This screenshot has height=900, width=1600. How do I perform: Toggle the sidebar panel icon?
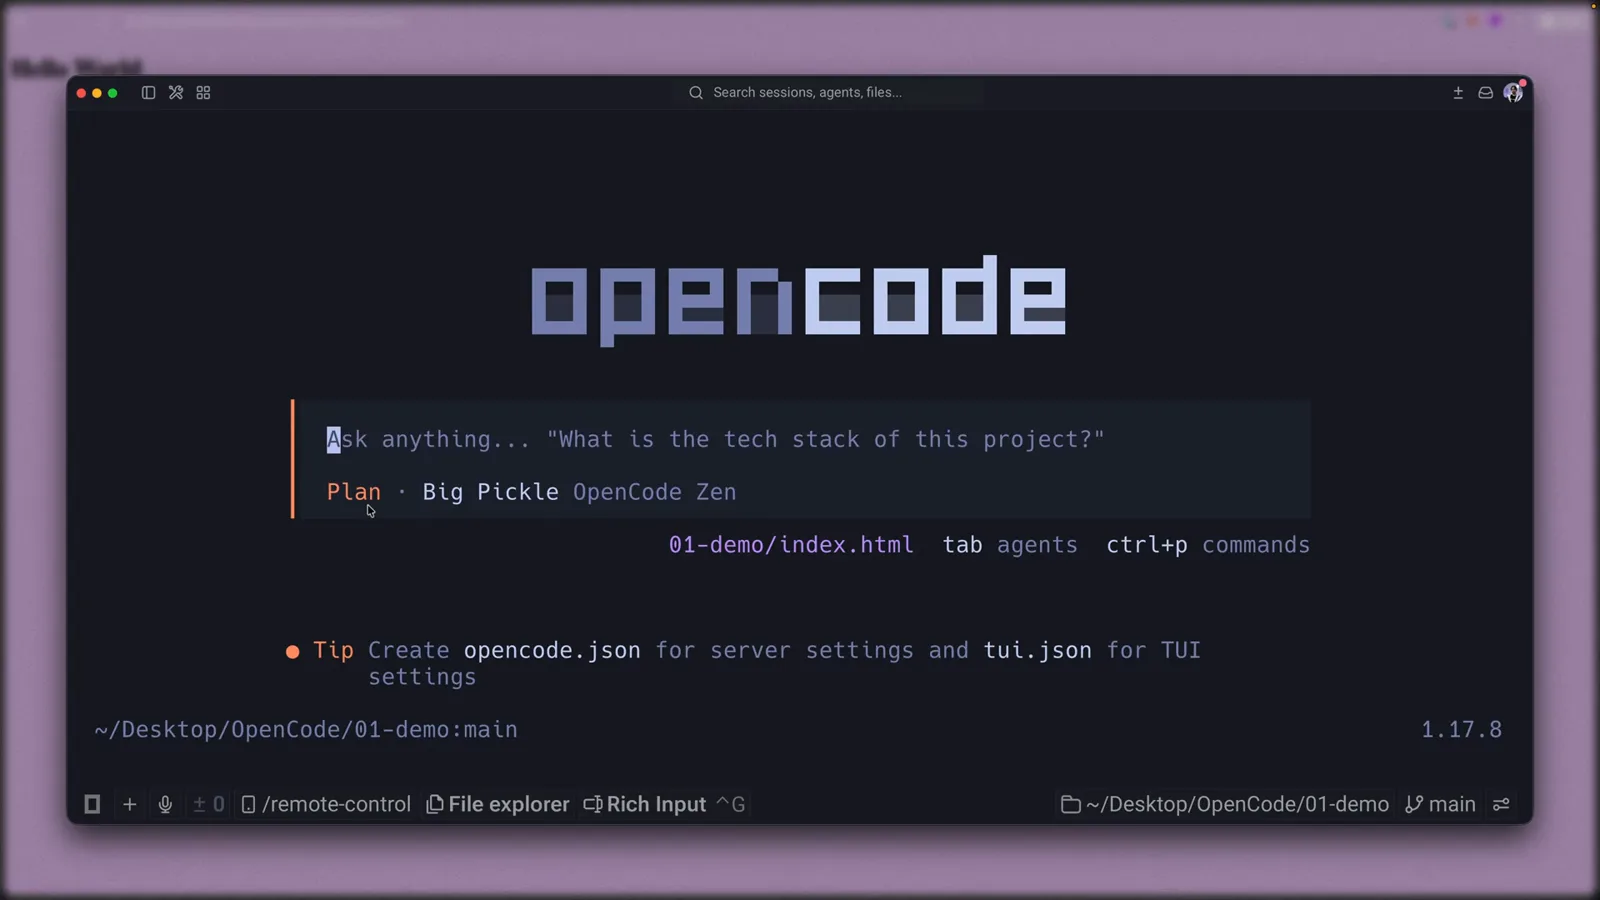tap(148, 92)
